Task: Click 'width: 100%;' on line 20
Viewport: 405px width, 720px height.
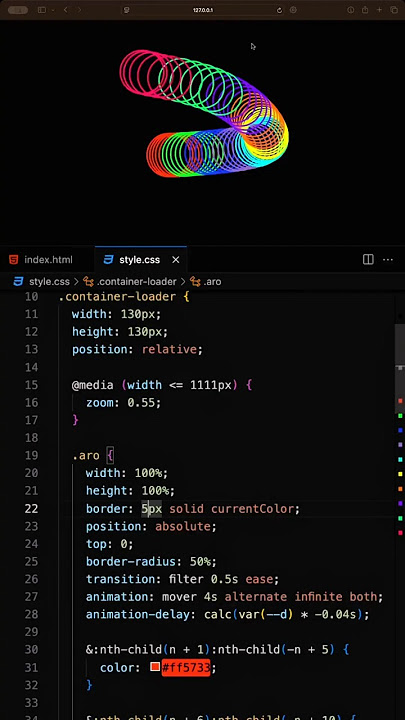Action: 127,473
